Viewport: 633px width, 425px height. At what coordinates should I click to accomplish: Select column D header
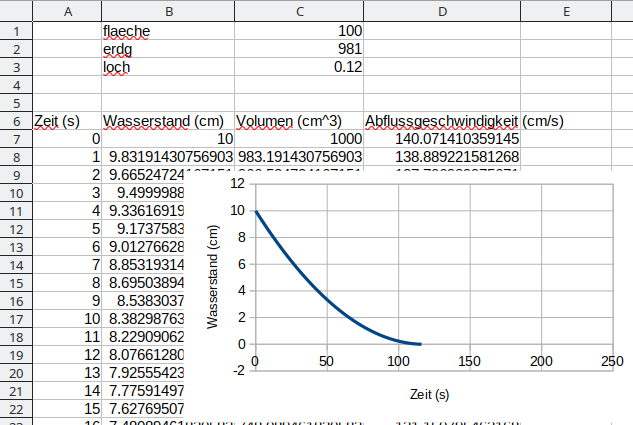point(442,11)
